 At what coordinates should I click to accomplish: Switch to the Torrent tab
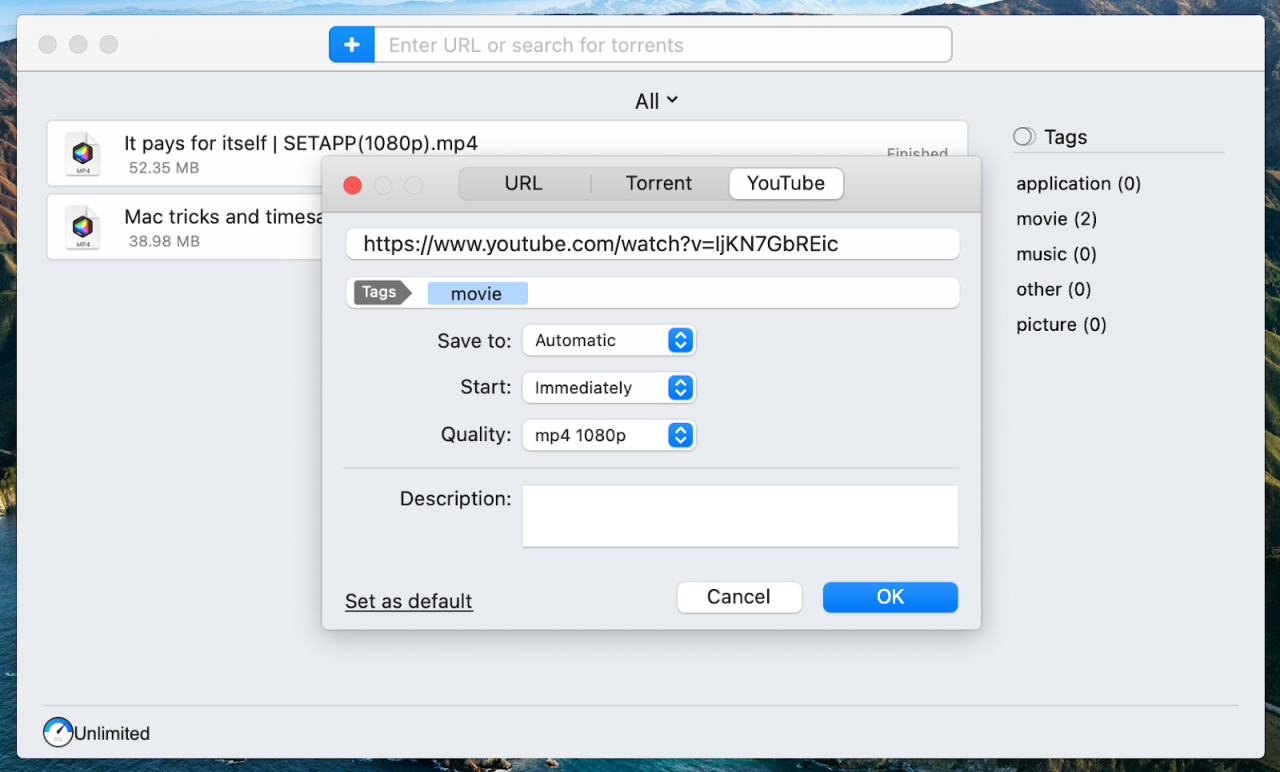pyautogui.click(x=659, y=183)
